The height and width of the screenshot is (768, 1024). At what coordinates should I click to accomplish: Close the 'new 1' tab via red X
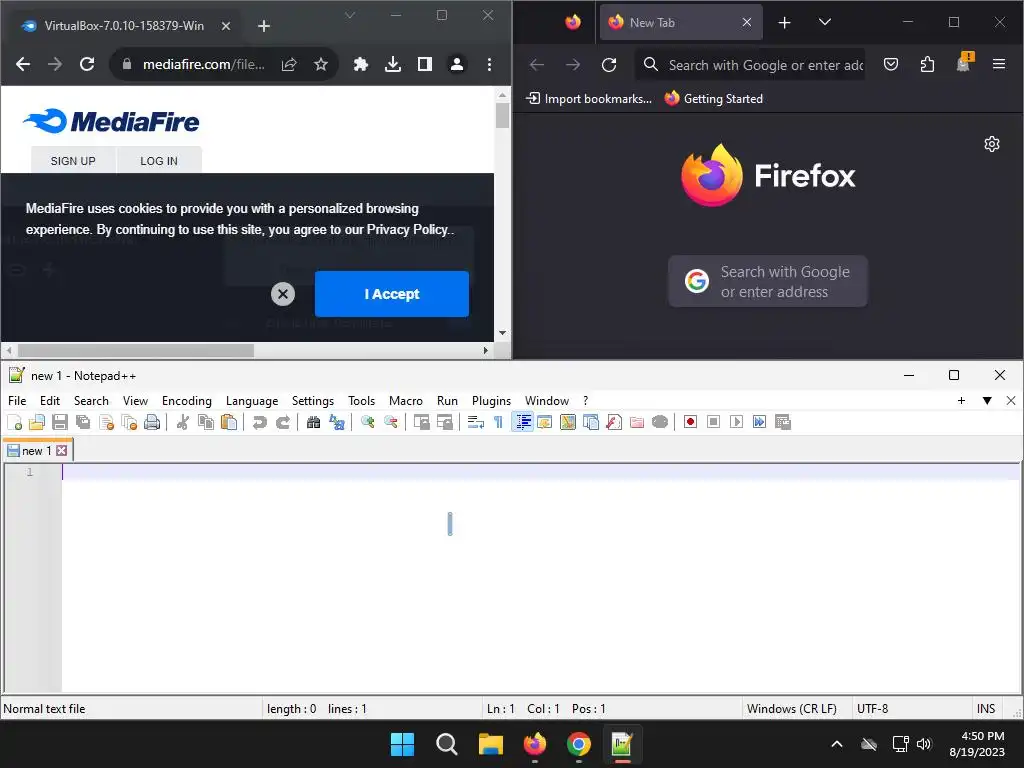click(61, 451)
